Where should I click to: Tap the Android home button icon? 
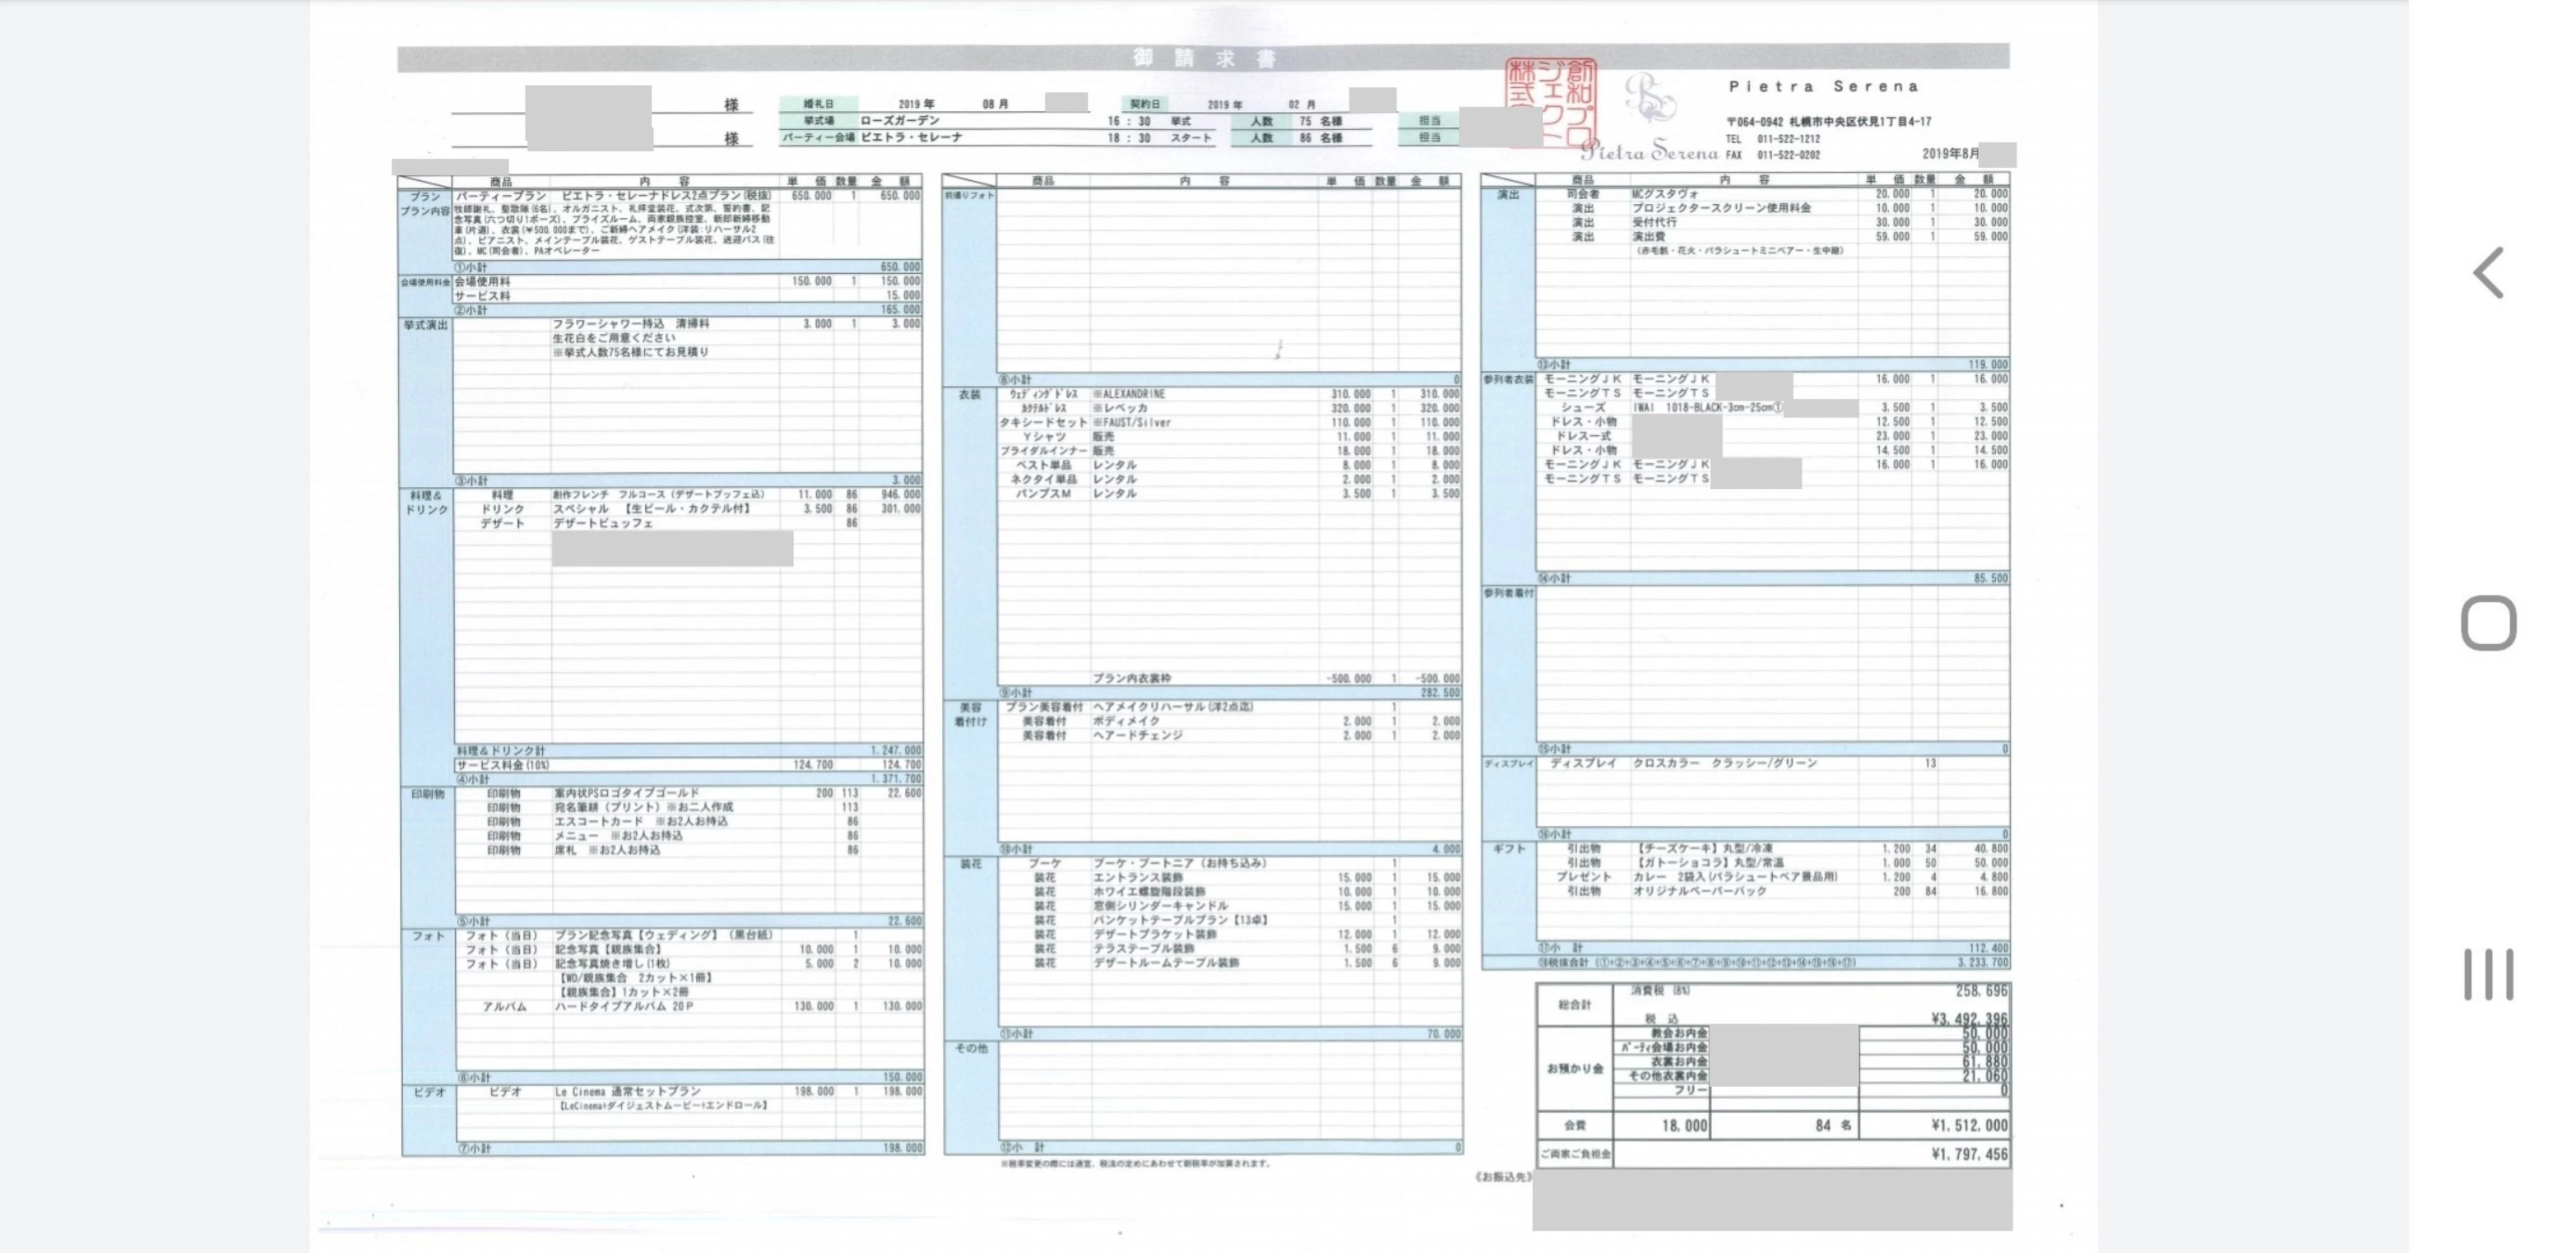click(2488, 623)
